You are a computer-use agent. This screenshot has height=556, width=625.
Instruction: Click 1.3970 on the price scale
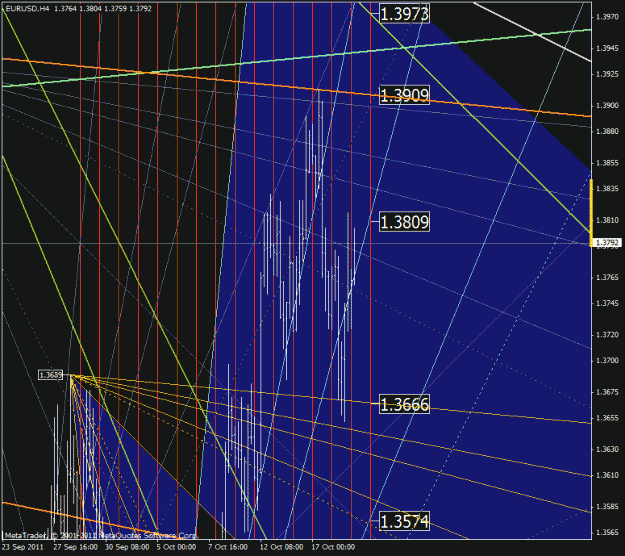coord(607,17)
